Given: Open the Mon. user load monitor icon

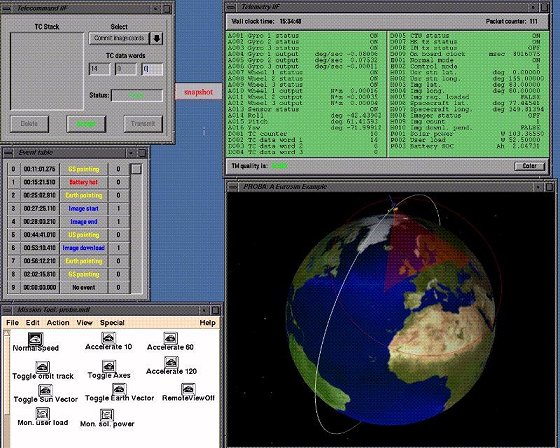Looking at the screenshot, I should (x=42, y=414).
